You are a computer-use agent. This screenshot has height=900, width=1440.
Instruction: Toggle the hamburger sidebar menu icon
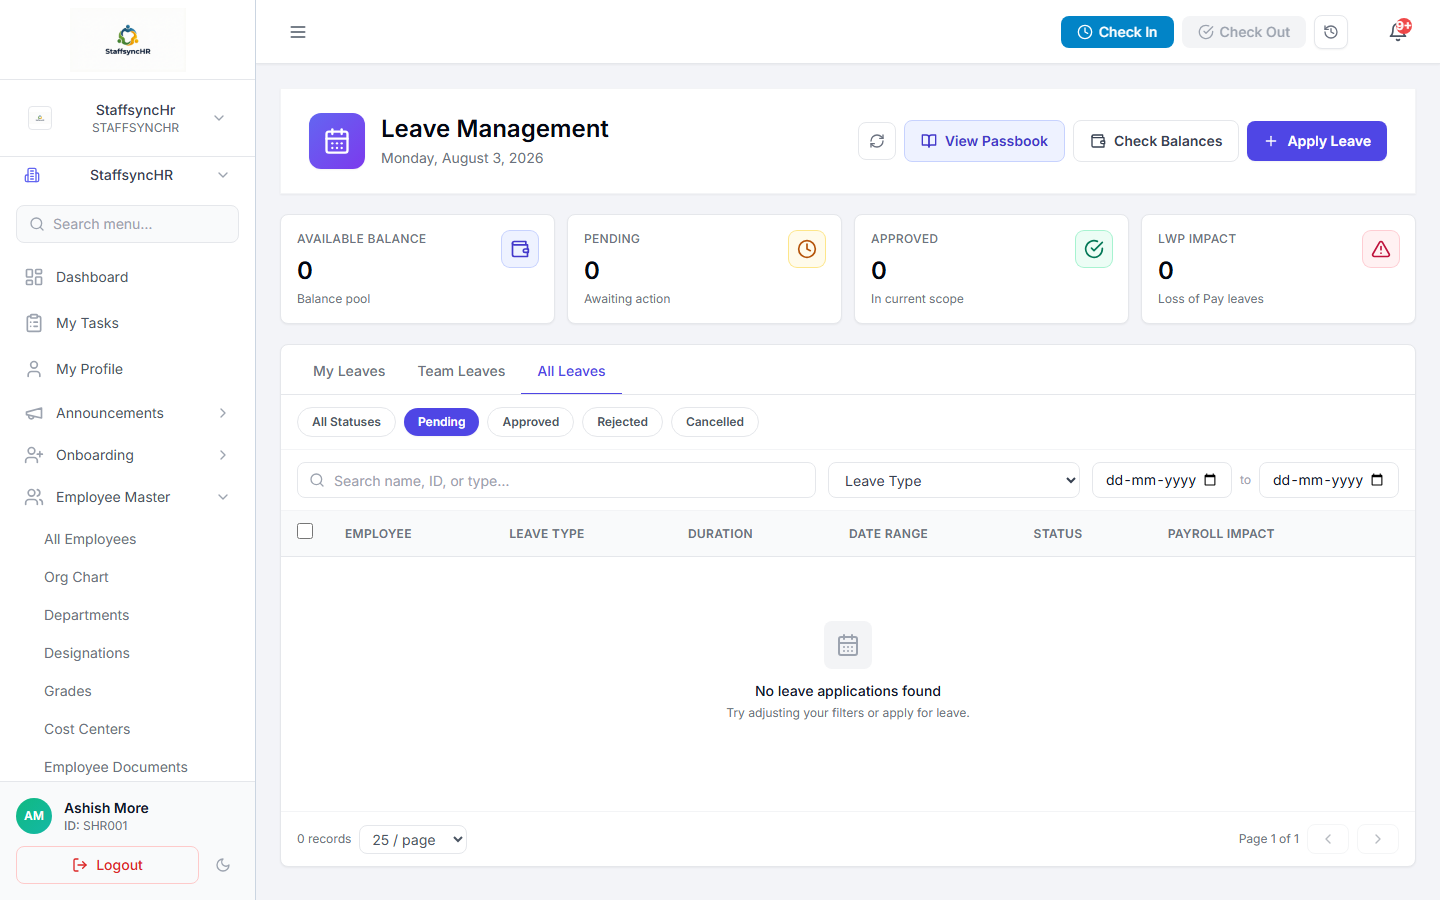(x=298, y=32)
